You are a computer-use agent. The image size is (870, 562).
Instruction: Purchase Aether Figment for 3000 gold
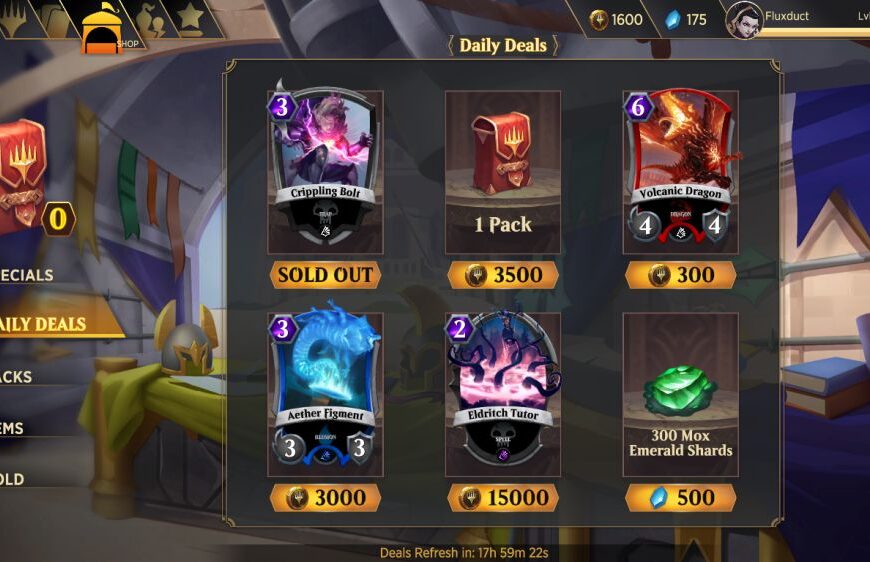[326, 498]
